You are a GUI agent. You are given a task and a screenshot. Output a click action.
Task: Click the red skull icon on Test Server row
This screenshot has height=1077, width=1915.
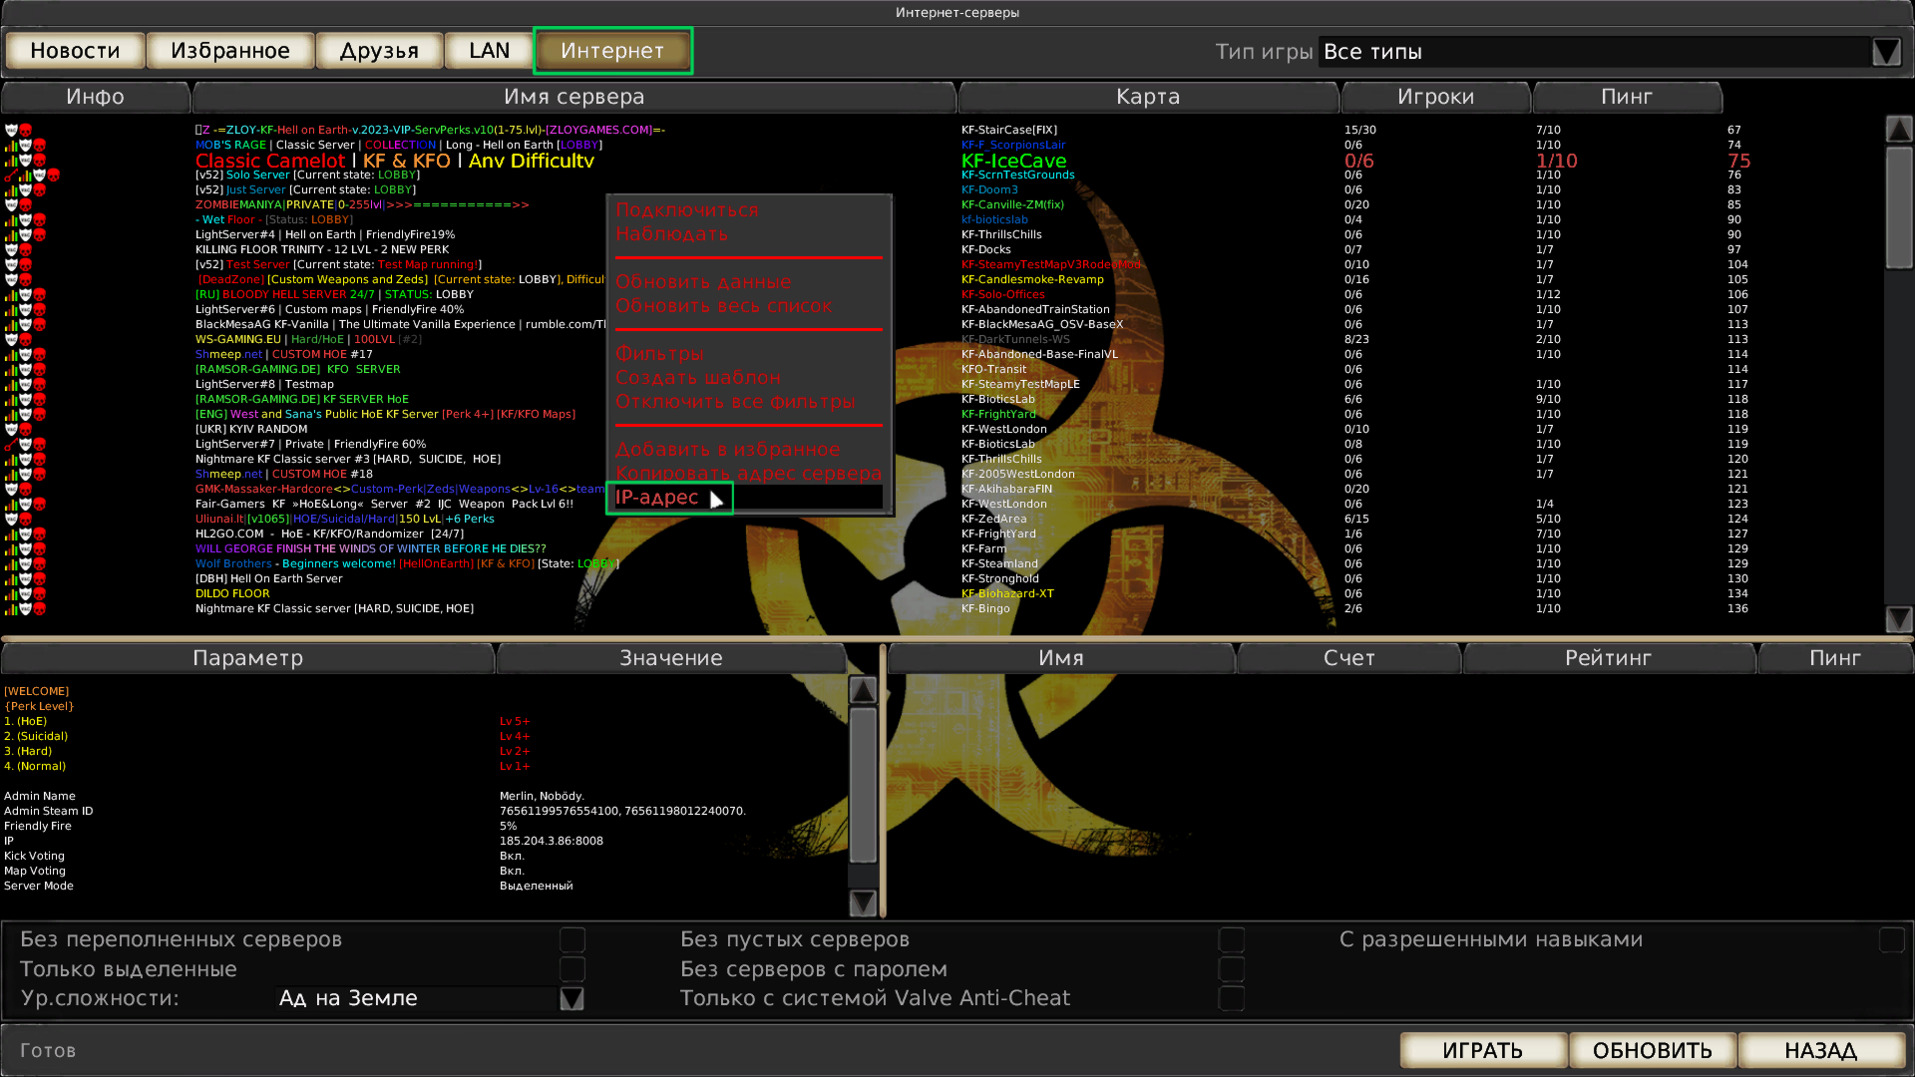pyautogui.click(x=25, y=265)
